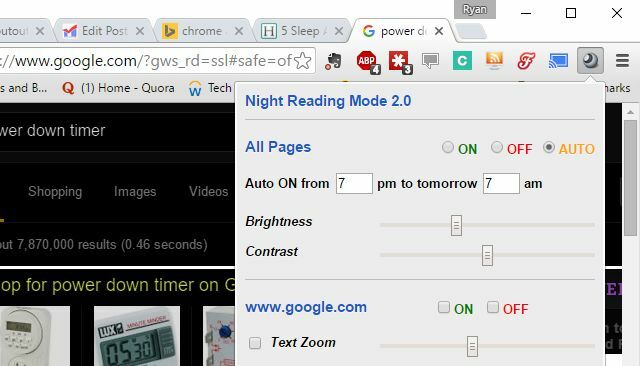This screenshot has height=366, width=640.
Task: Select the power down Google tab
Action: (x=402, y=31)
